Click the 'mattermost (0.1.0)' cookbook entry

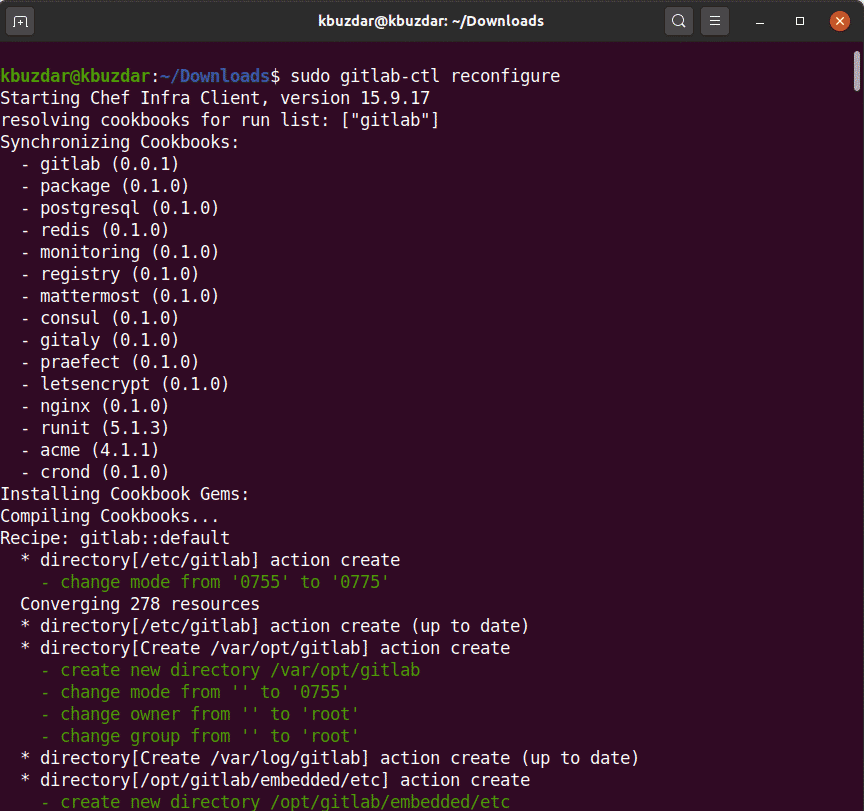coord(129,296)
